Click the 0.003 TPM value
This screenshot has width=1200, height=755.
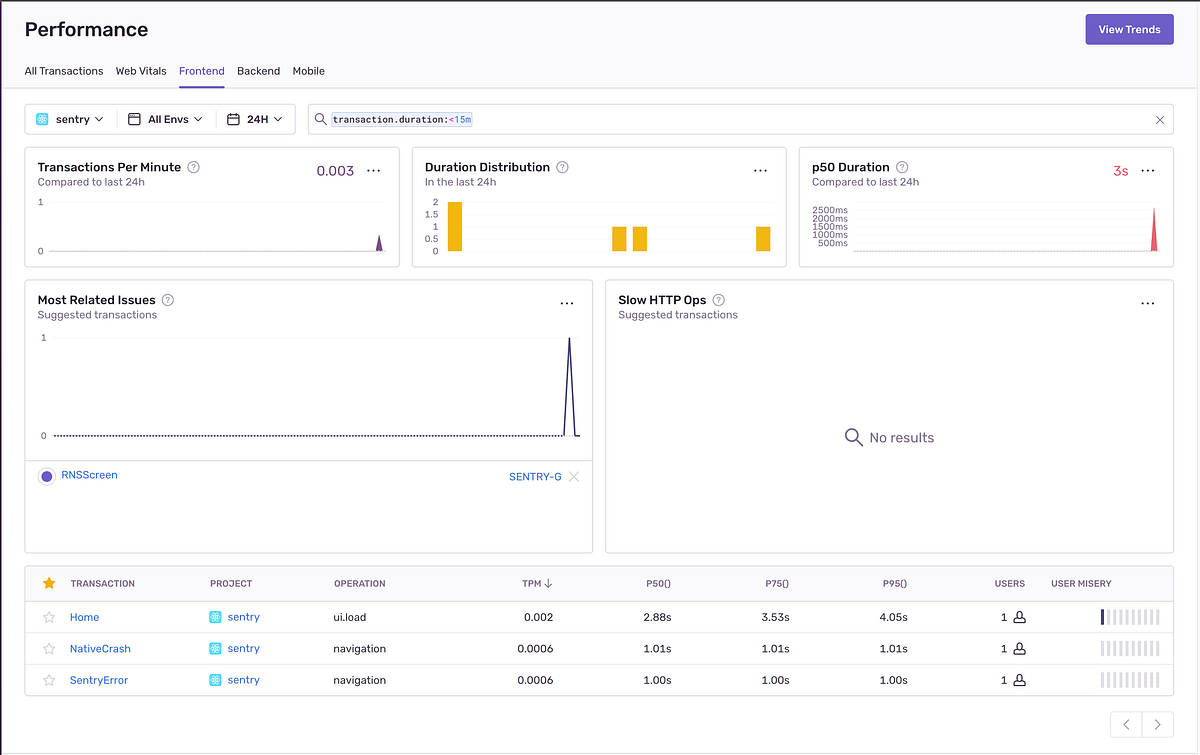coord(335,171)
